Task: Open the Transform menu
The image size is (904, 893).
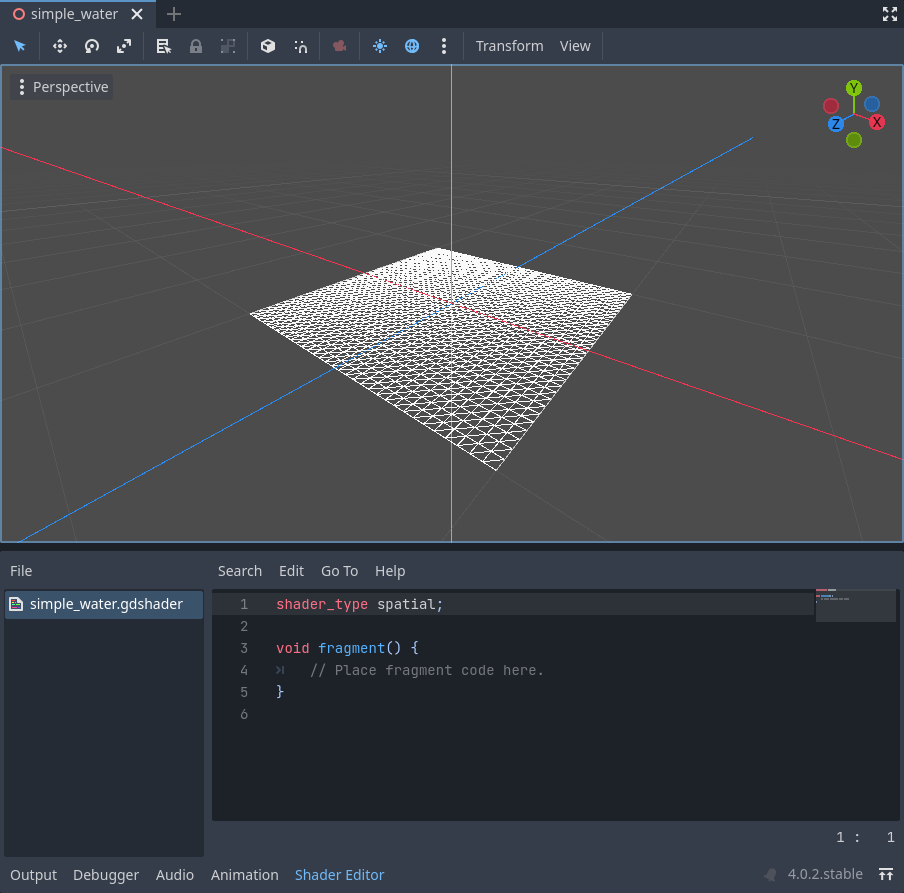Action: (x=509, y=46)
